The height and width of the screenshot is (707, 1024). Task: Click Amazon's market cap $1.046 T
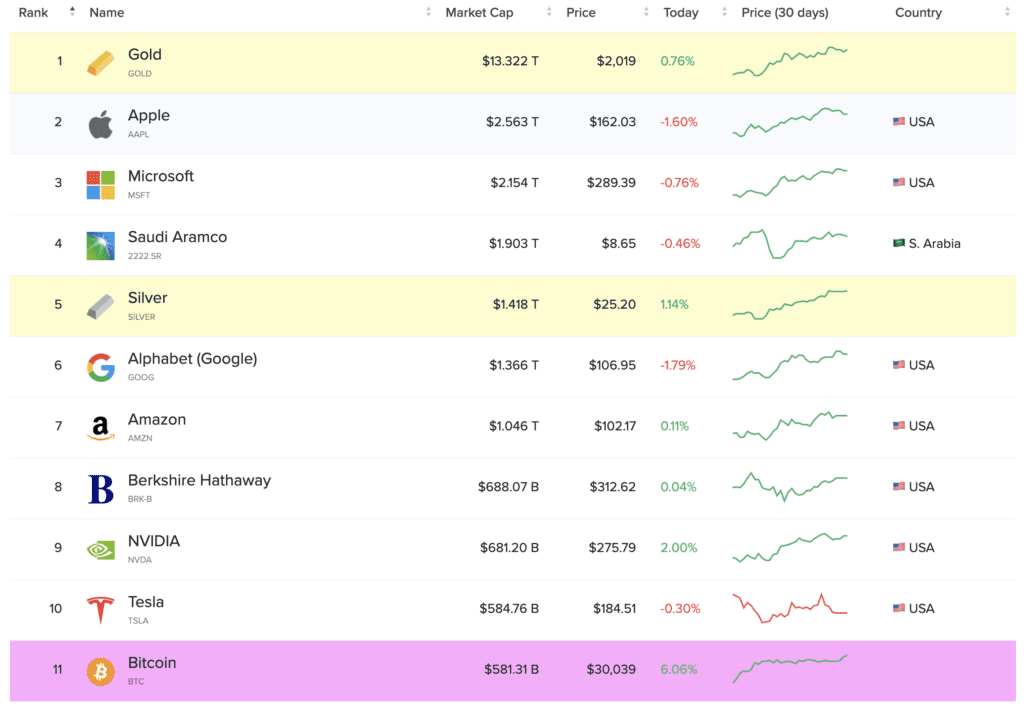click(x=514, y=426)
